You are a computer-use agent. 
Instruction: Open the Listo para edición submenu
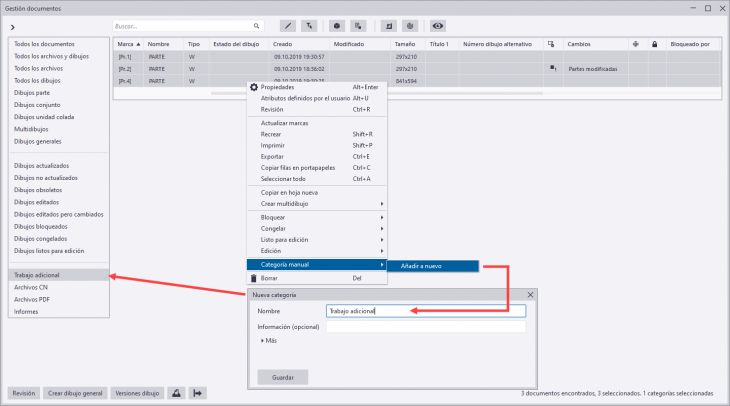coord(317,240)
